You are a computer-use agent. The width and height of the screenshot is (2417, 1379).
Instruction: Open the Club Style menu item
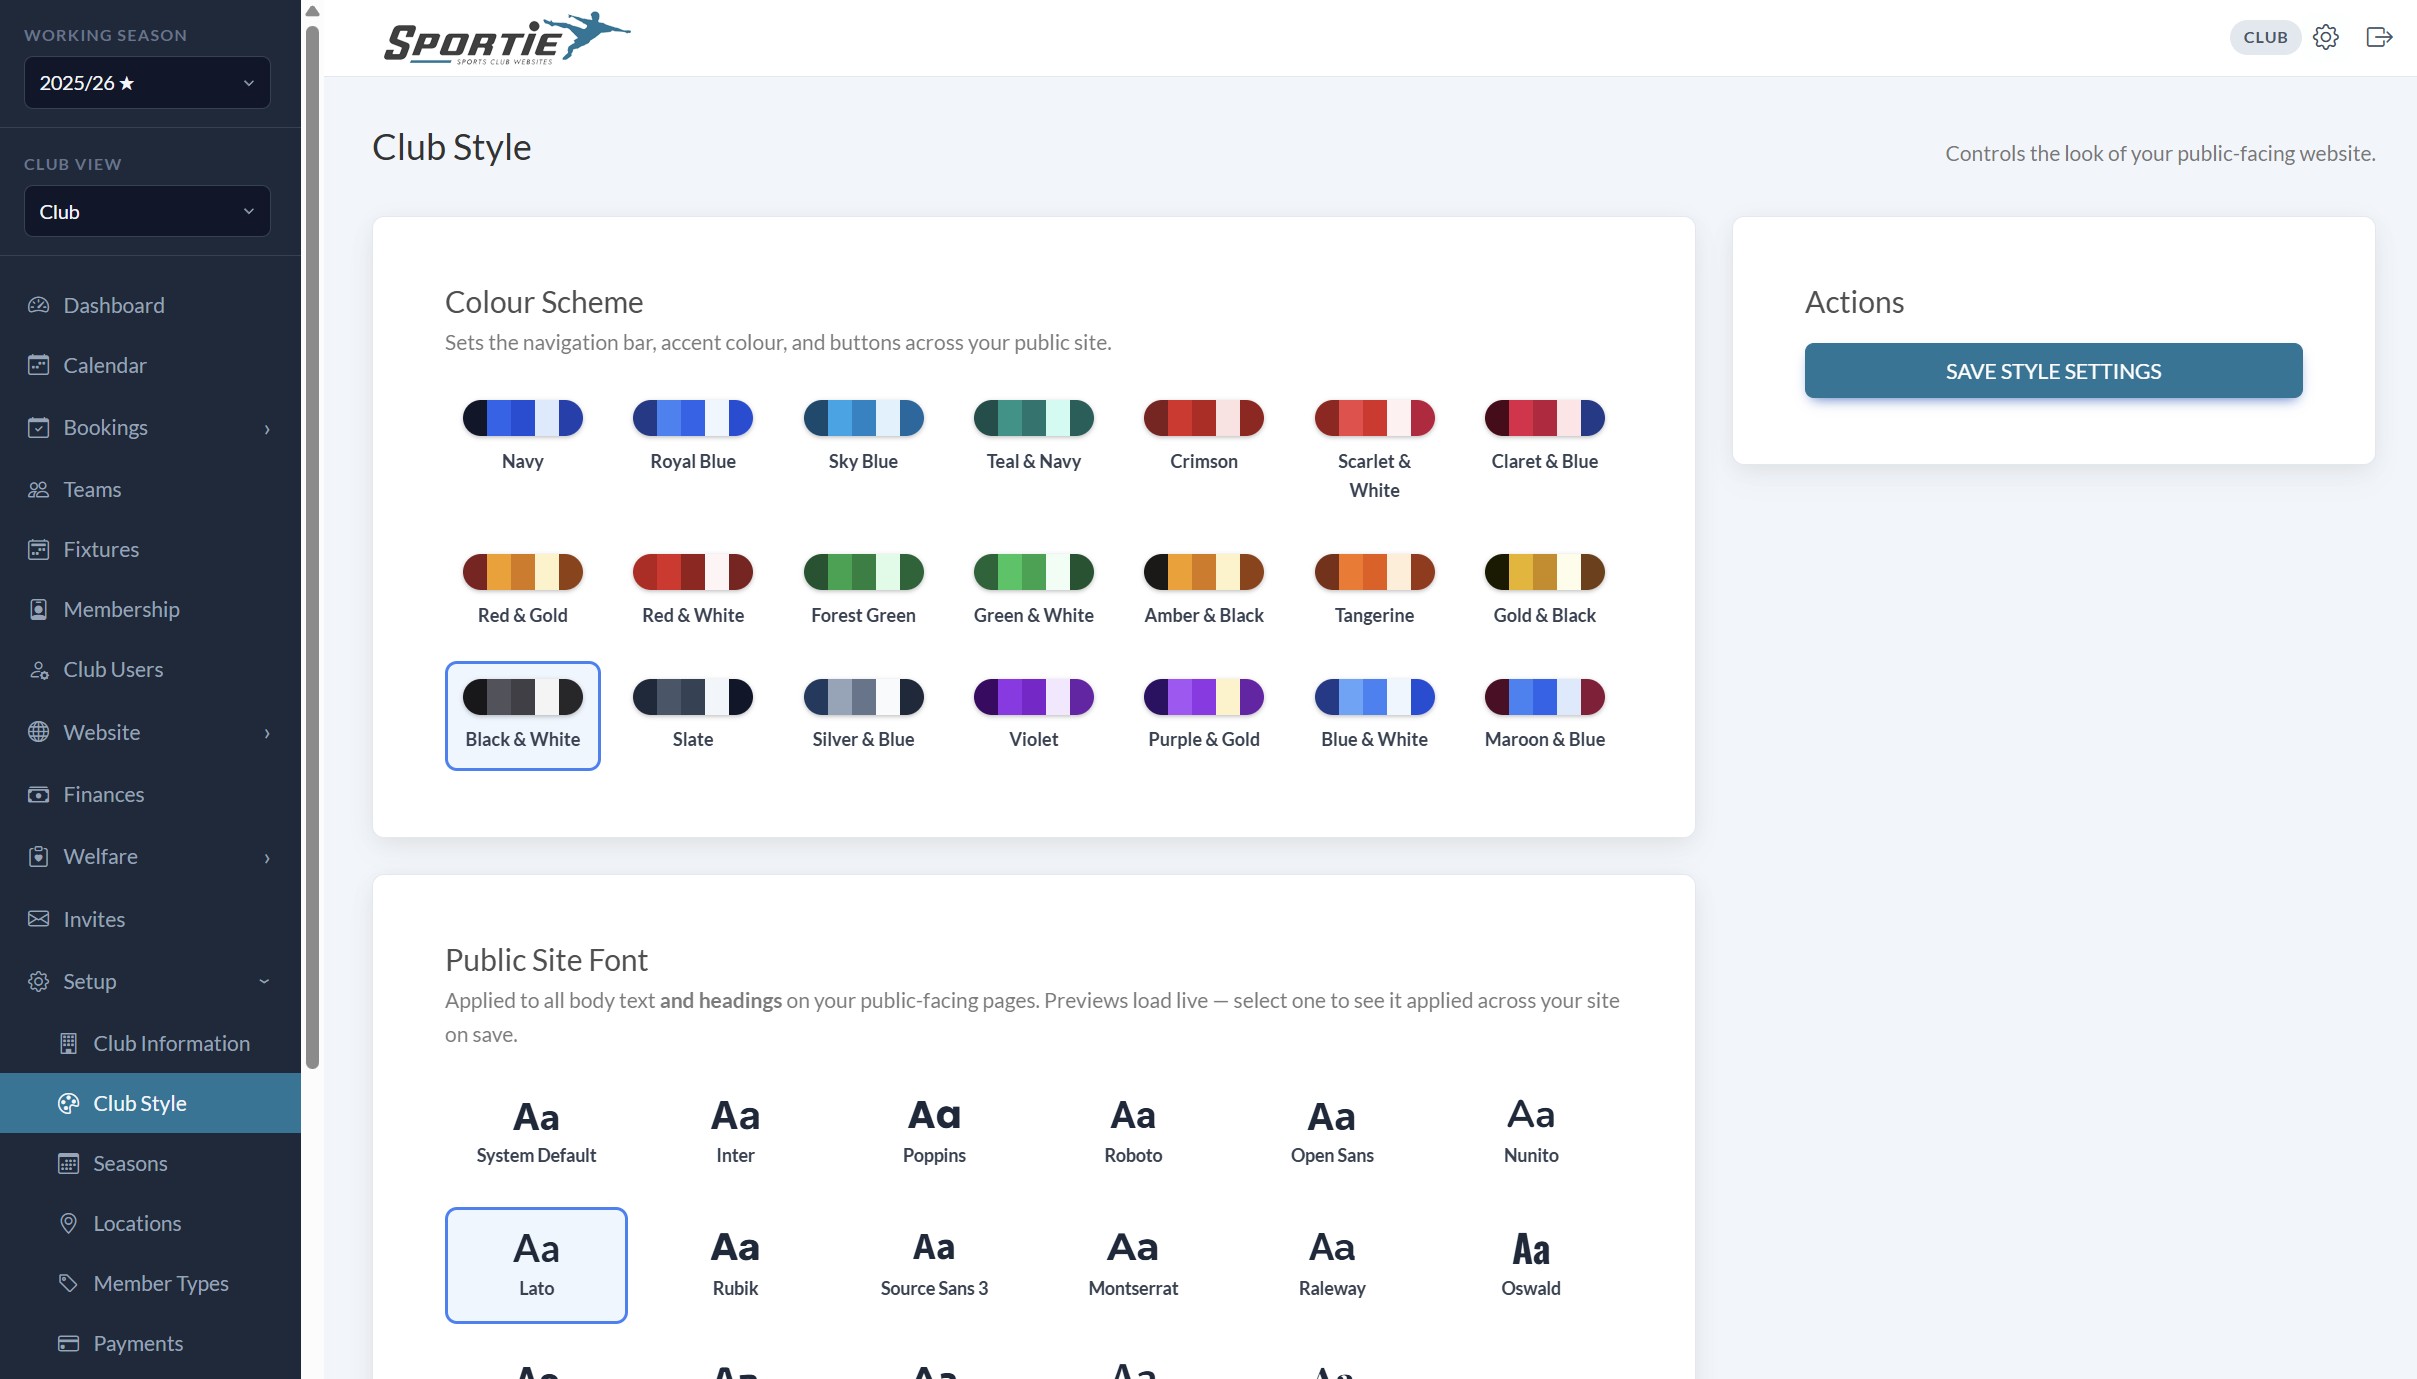click(150, 1103)
